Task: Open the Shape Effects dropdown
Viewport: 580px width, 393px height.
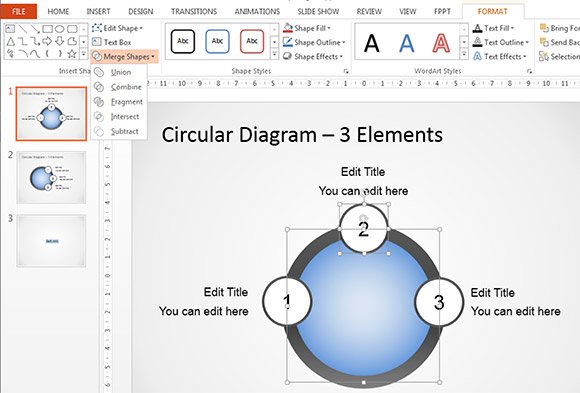Action: (x=313, y=57)
